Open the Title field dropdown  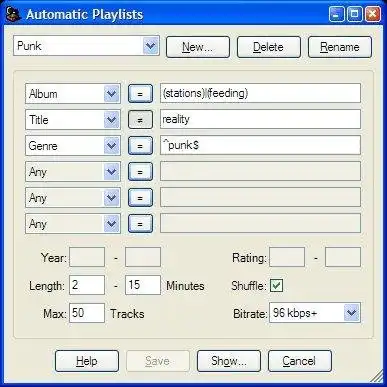[x=73, y=120]
